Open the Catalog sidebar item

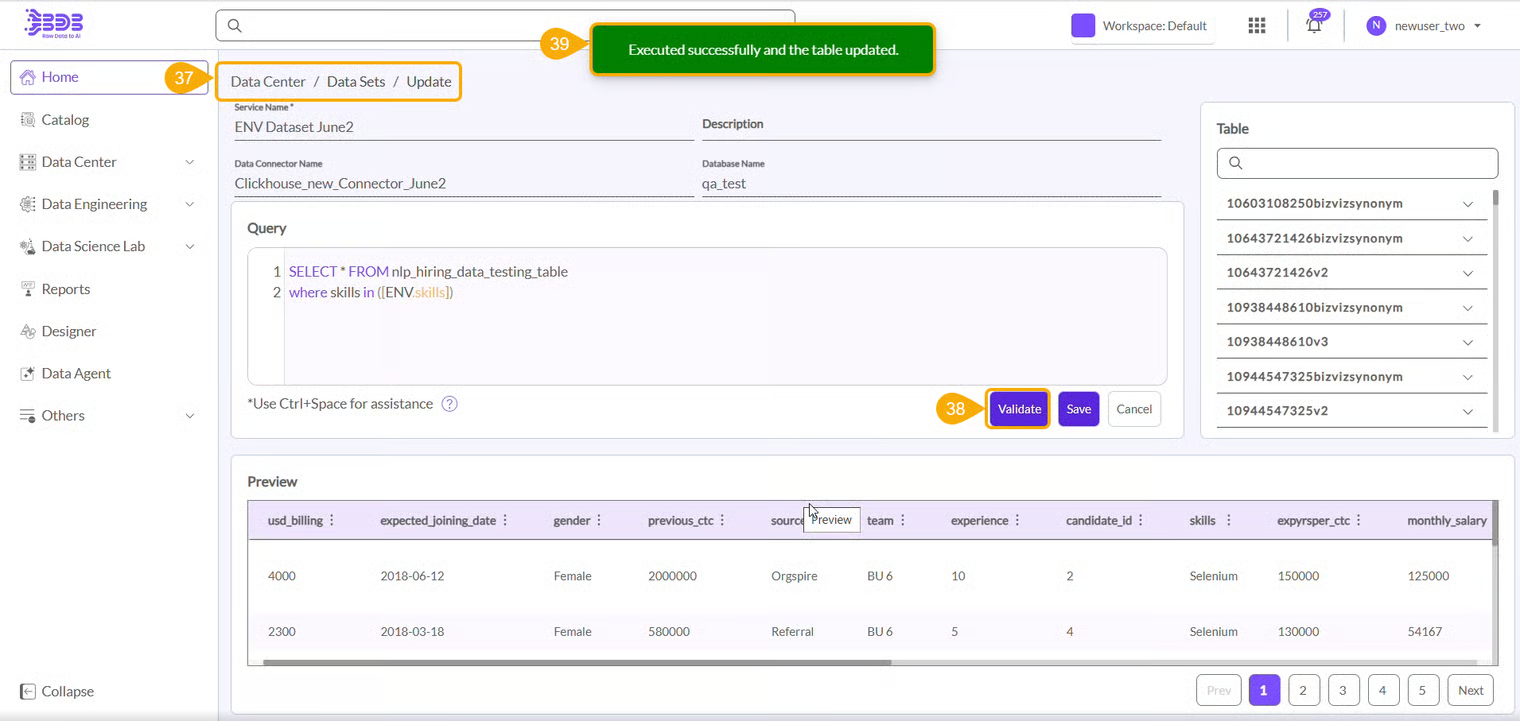pos(65,120)
